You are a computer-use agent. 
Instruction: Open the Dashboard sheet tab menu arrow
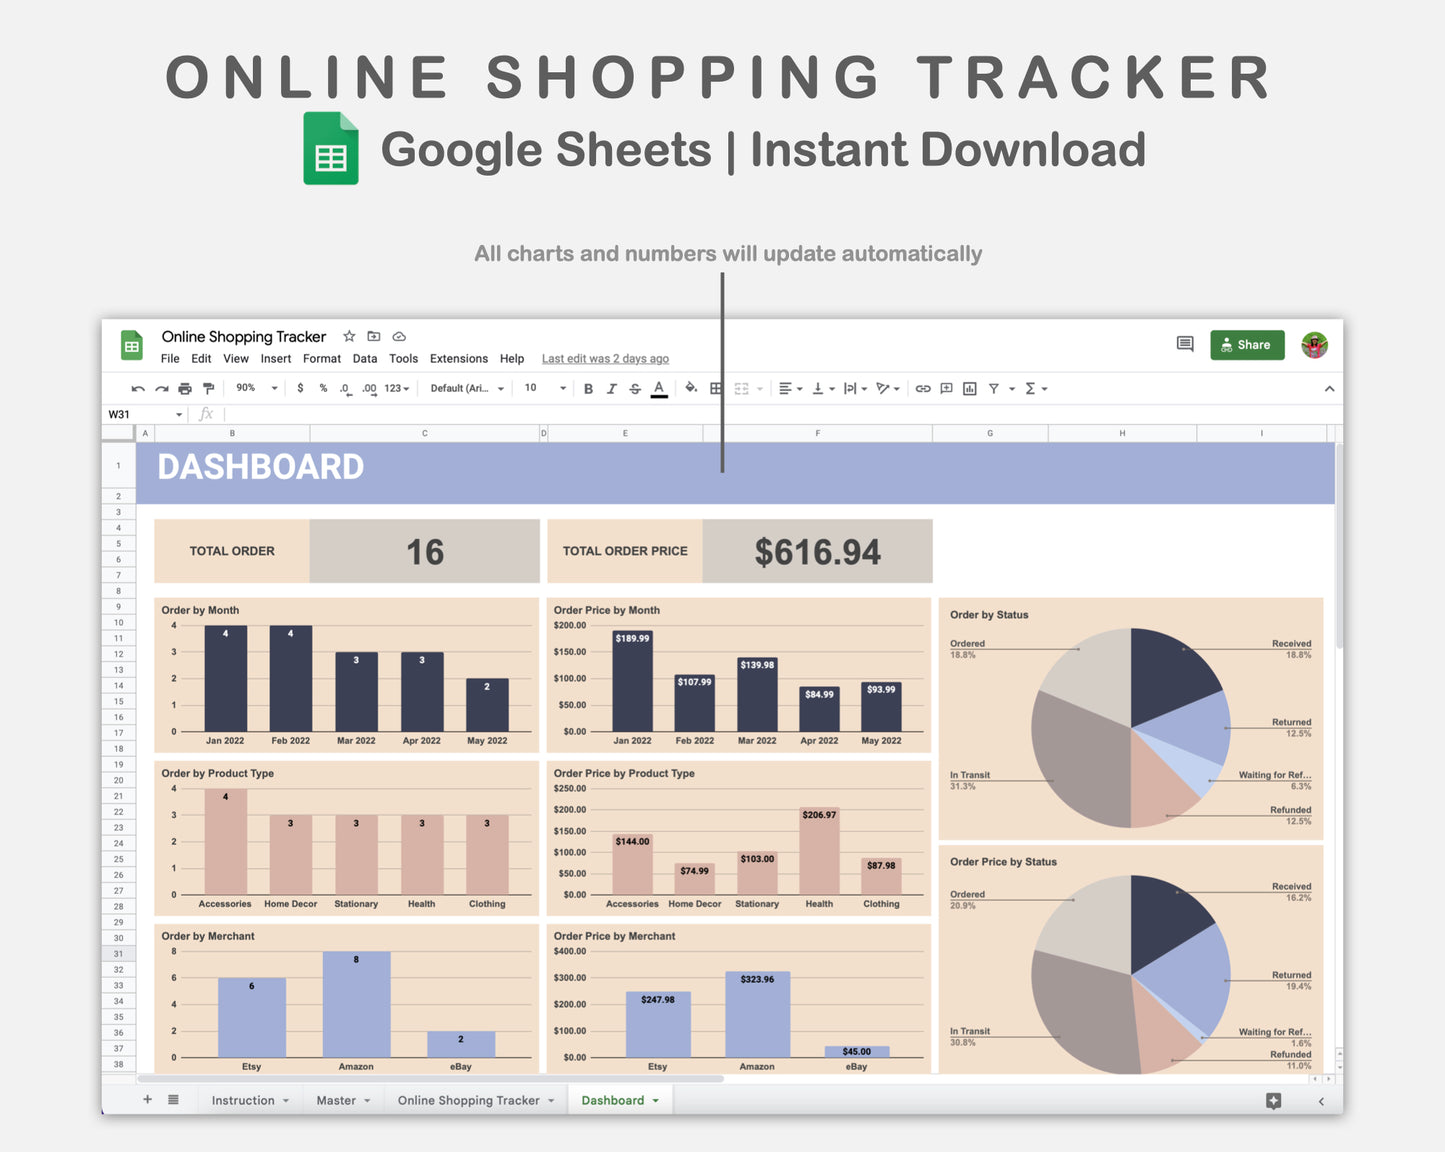(x=656, y=1100)
